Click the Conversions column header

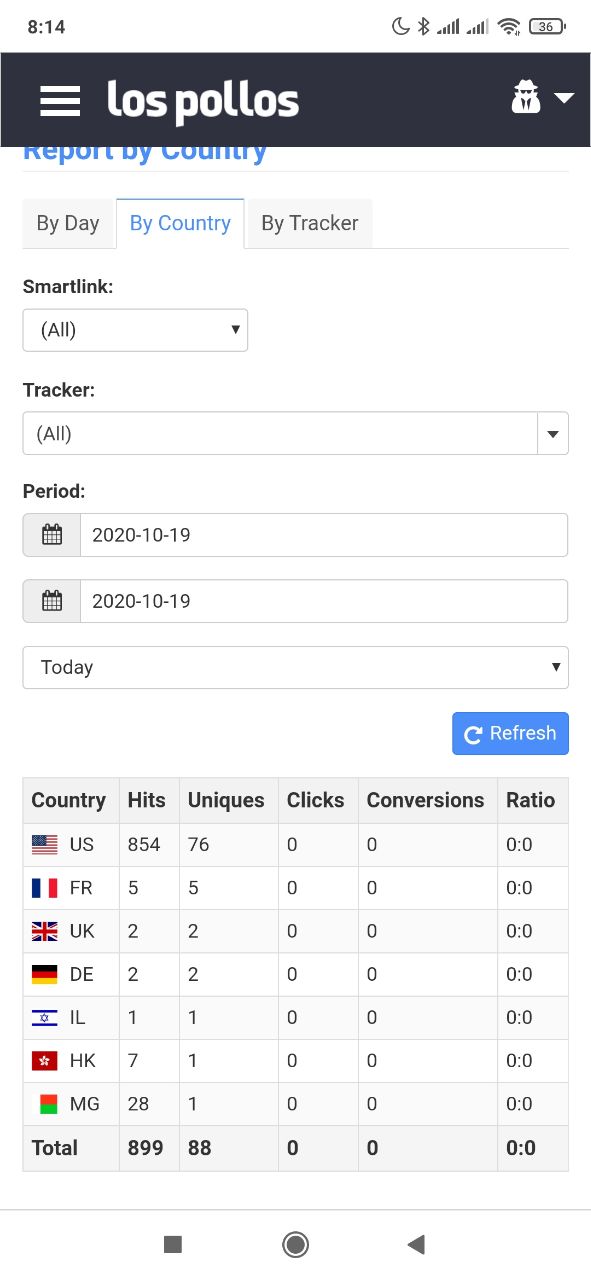426,800
